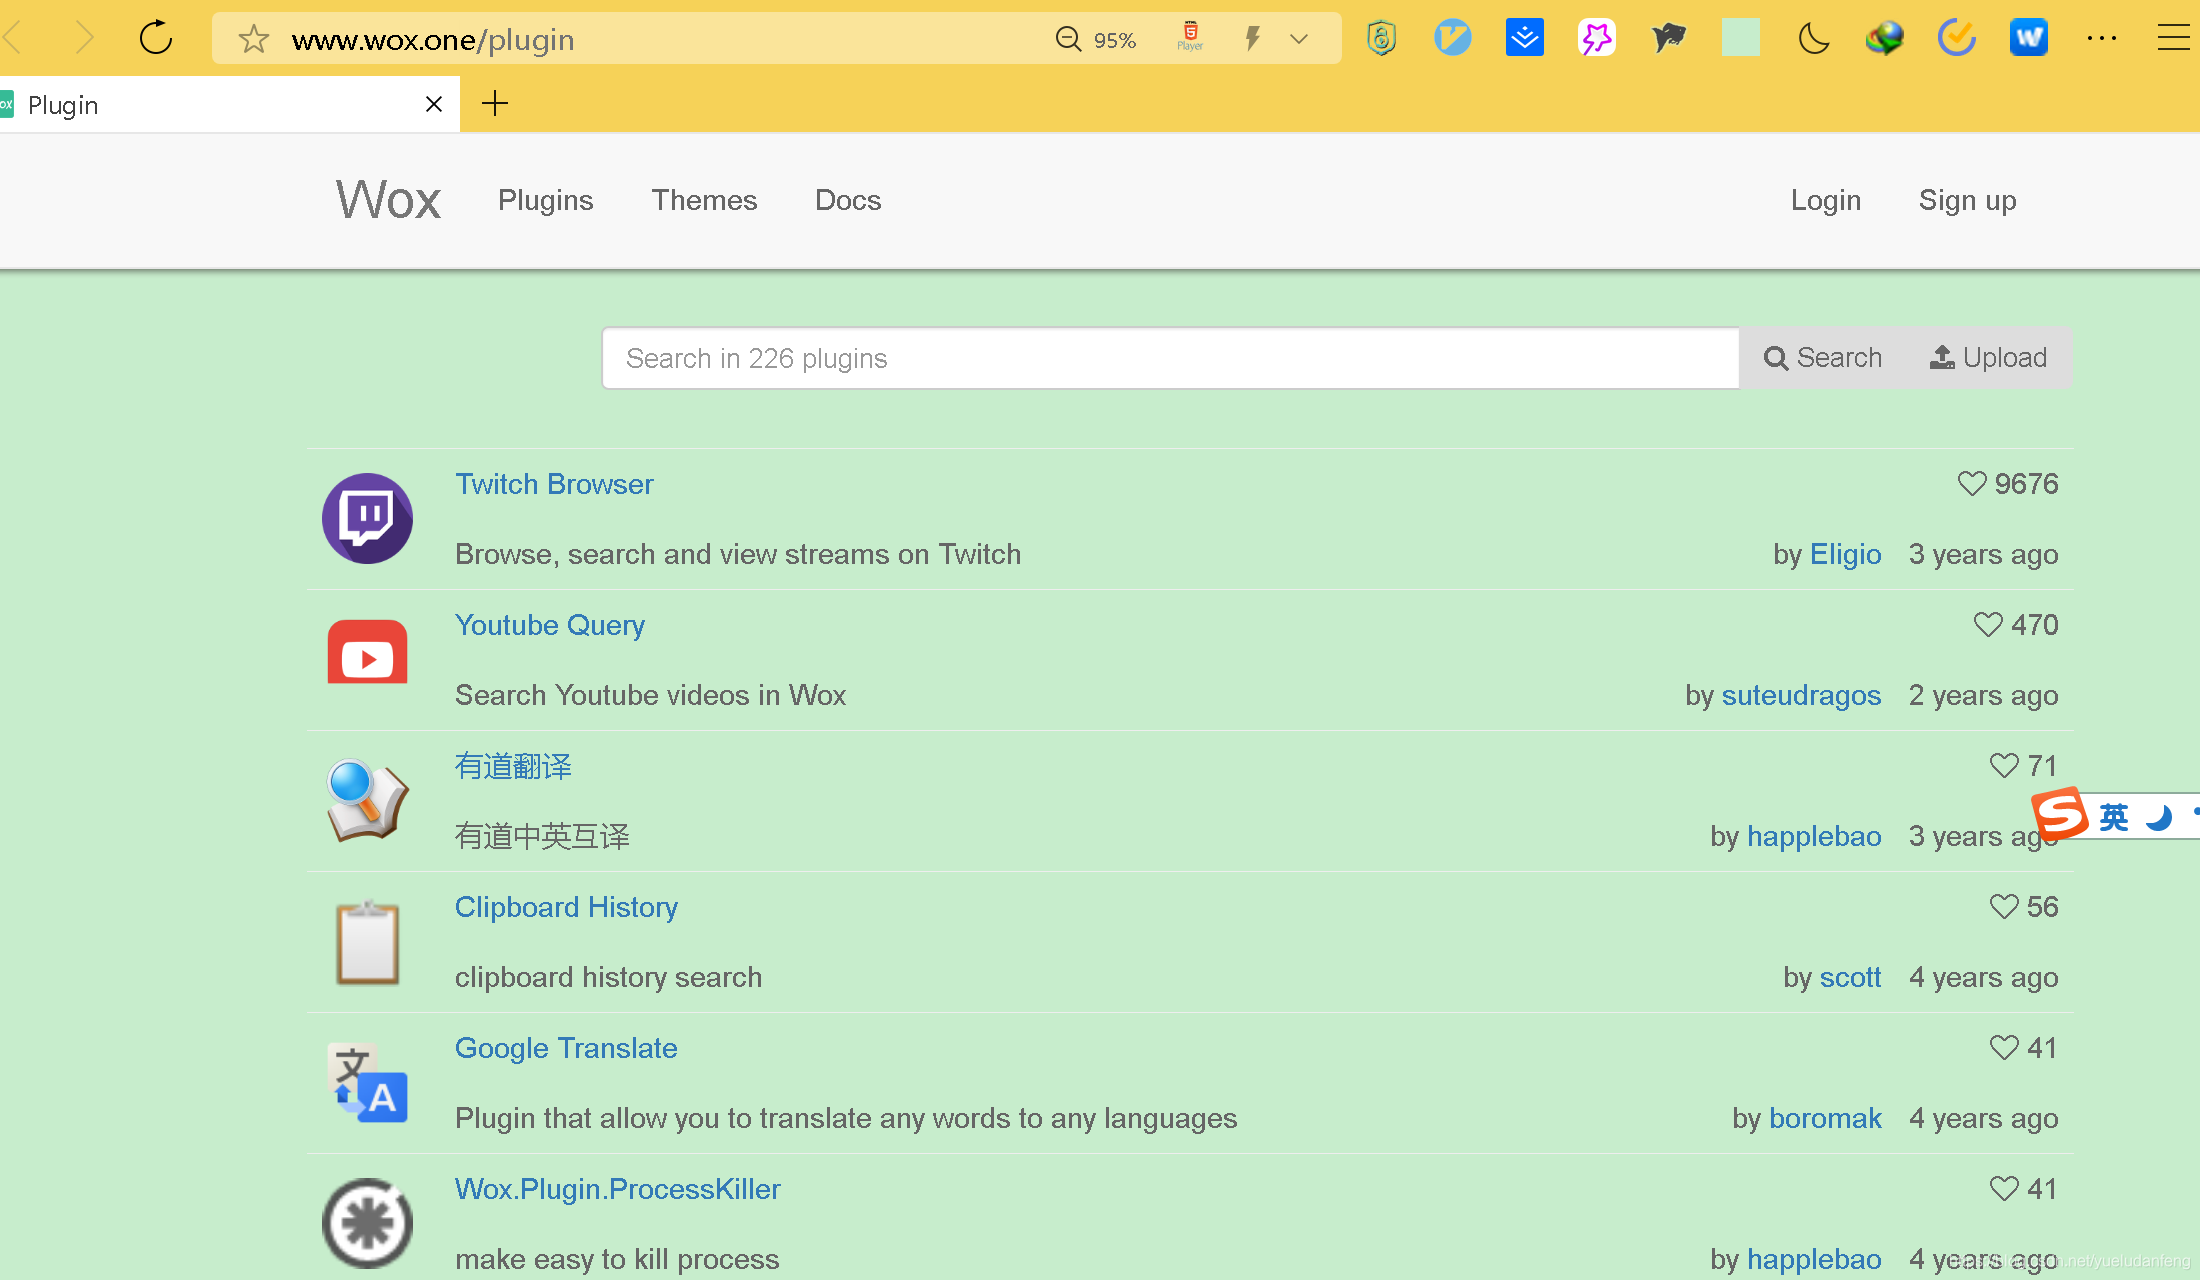2200x1280 pixels.
Task: Toggle the 英 language mode in Sogou bar
Action: [x=2114, y=818]
